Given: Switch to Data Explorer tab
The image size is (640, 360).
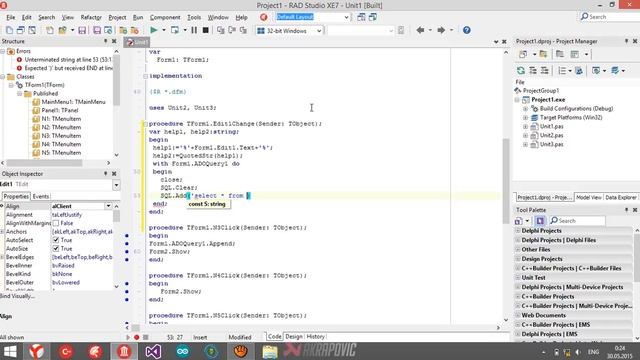Looking at the screenshot, I should [620, 198].
